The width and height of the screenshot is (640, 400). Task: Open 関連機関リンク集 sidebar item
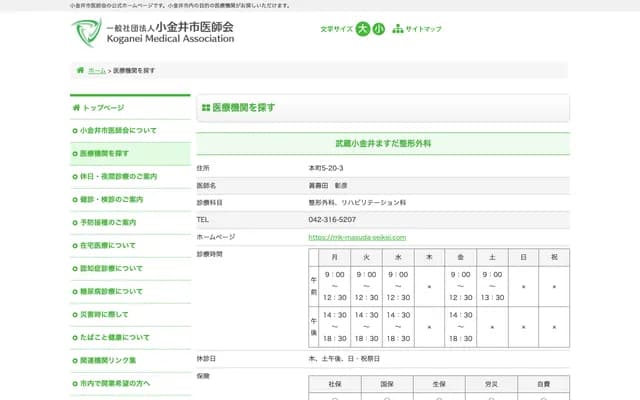pos(108,360)
